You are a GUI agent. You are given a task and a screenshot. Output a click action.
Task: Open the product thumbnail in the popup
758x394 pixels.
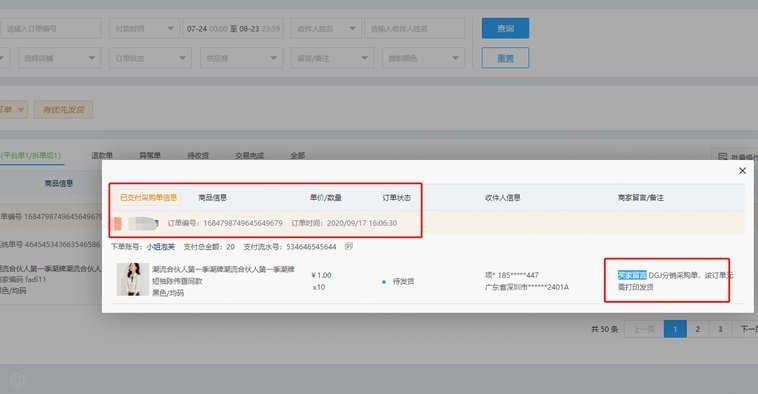[133, 279]
